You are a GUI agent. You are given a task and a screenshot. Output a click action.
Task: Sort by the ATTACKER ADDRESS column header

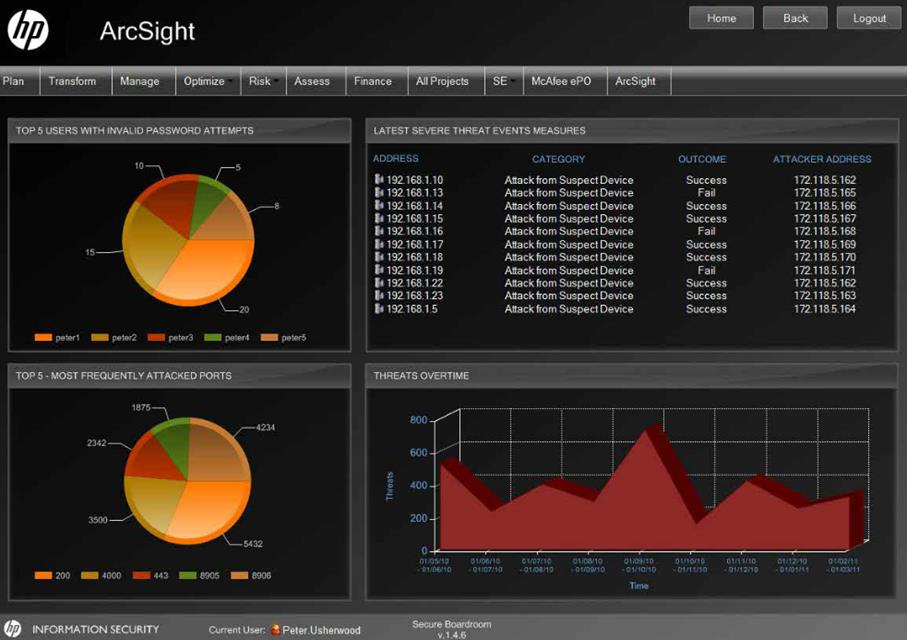point(822,159)
